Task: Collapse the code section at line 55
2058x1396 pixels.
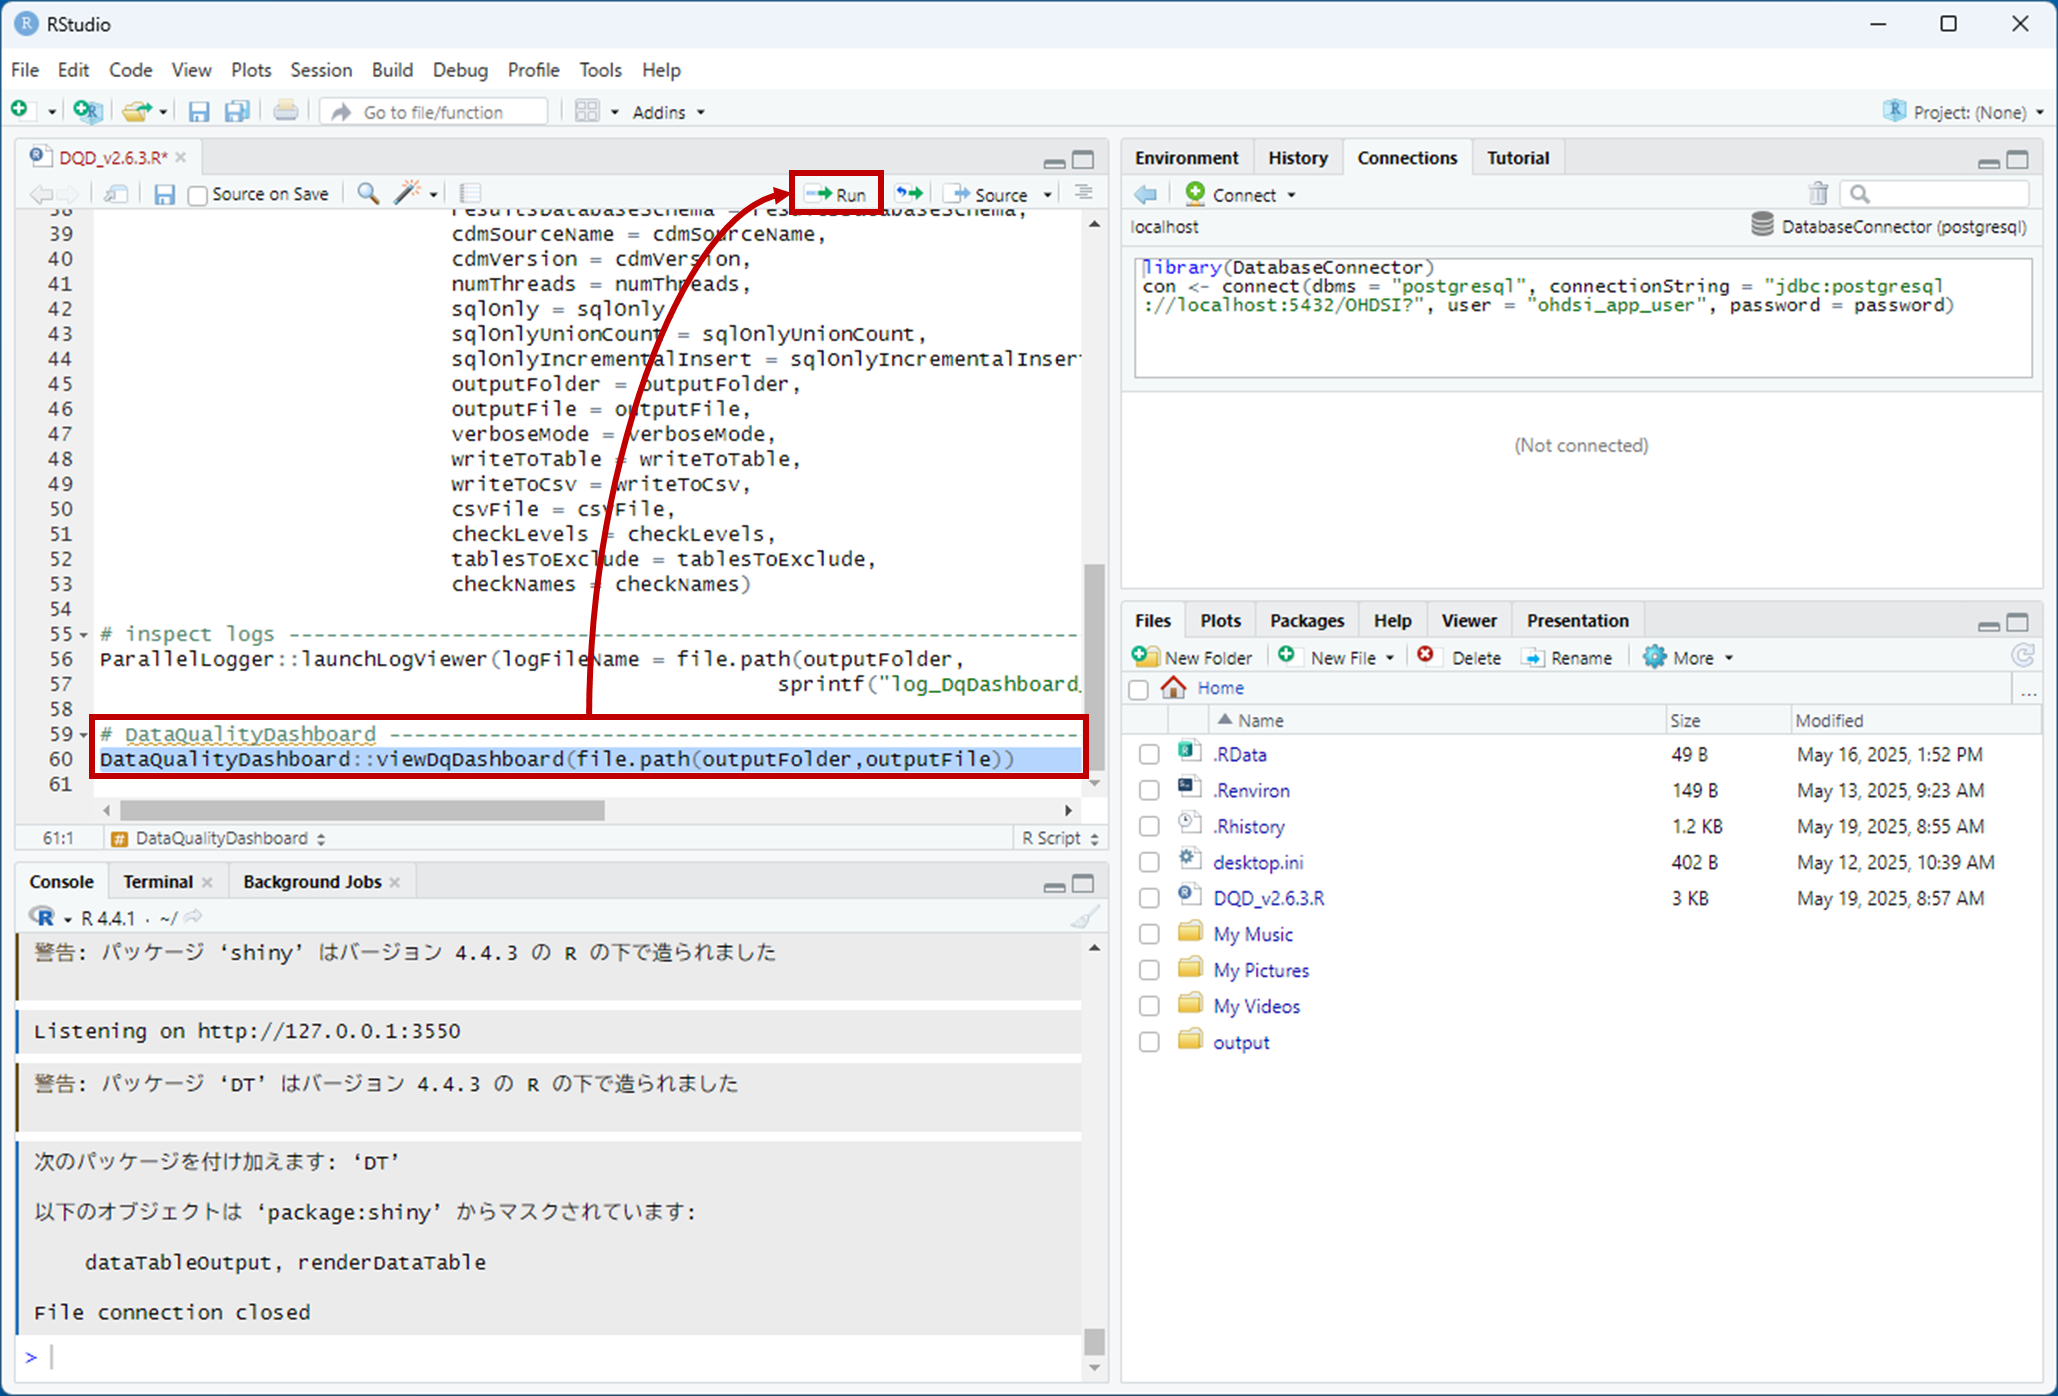Action: pos(83,635)
